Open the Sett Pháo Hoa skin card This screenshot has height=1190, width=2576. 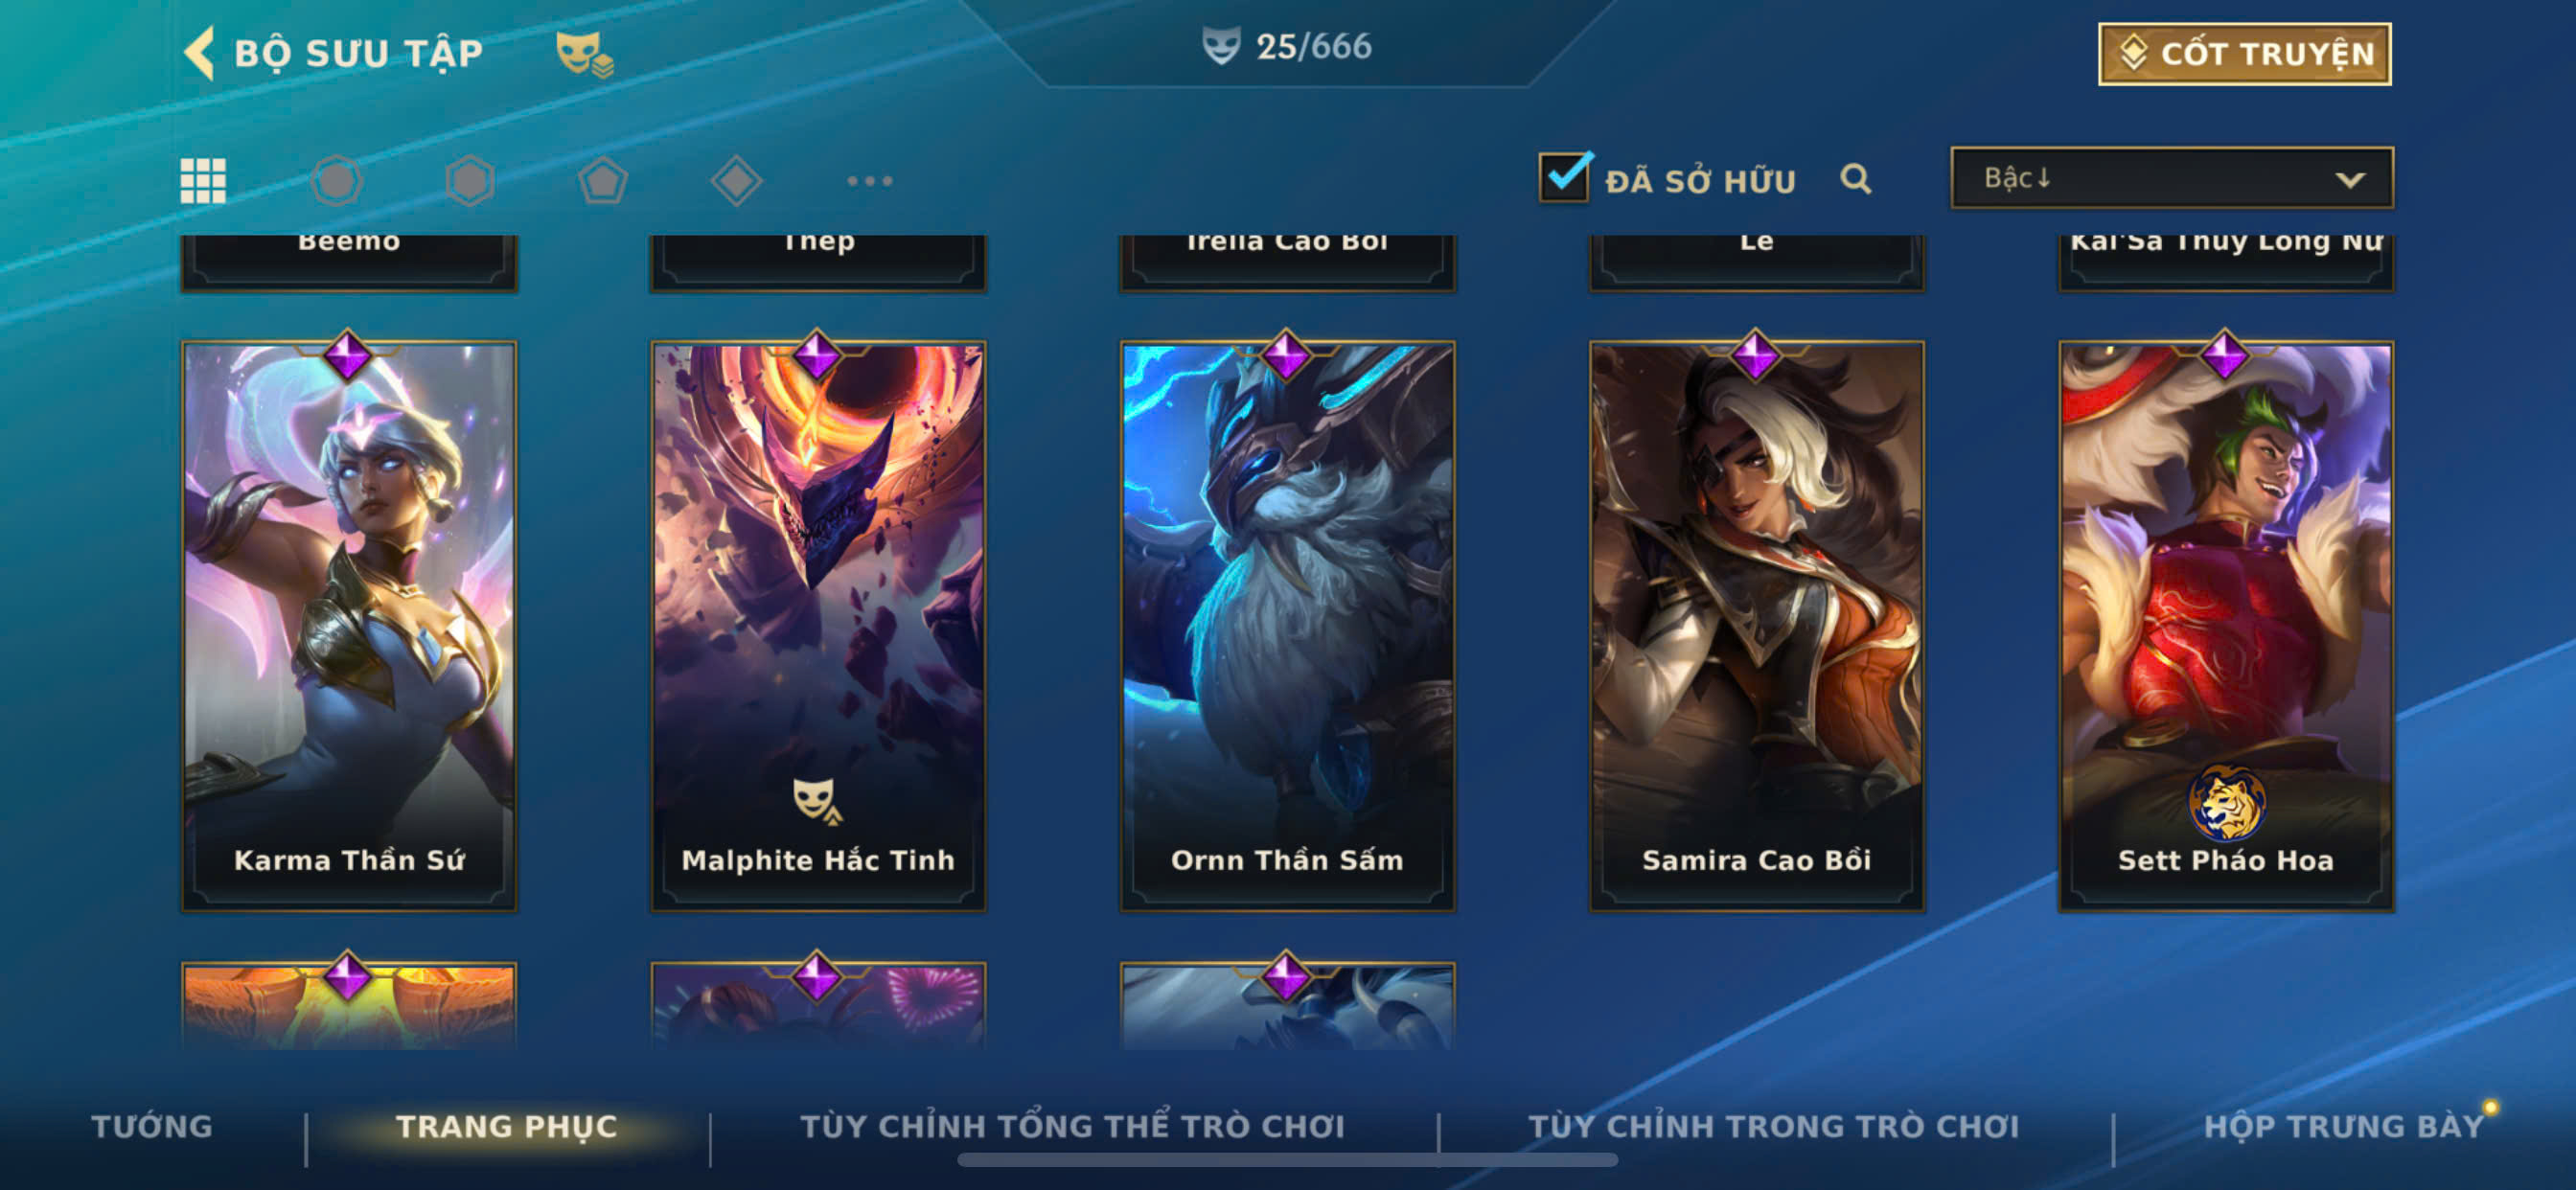(x=2226, y=626)
